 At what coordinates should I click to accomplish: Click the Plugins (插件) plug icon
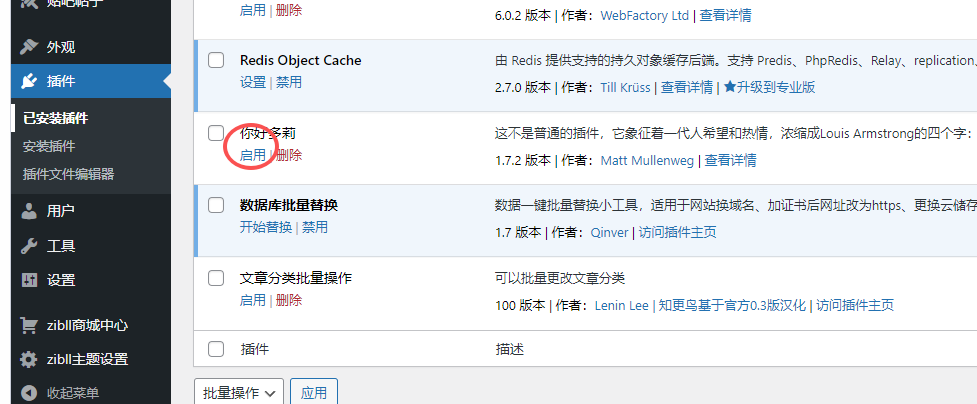[29, 81]
